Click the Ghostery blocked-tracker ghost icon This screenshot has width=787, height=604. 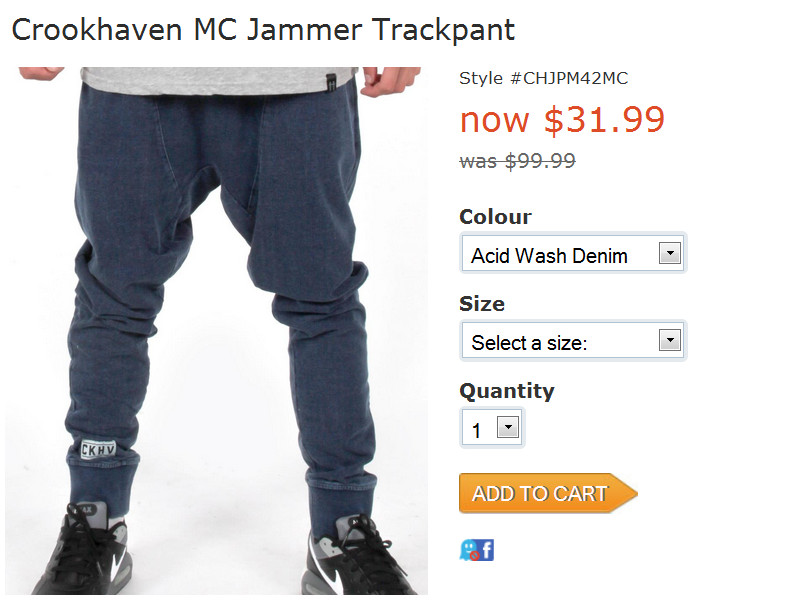click(x=469, y=550)
